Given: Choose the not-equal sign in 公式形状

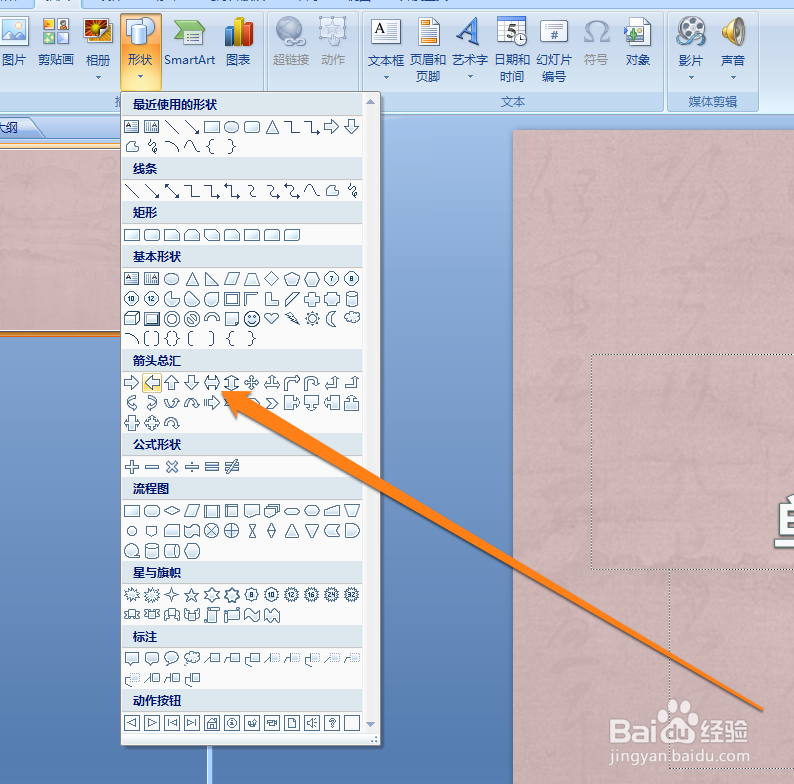Looking at the screenshot, I should point(232,466).
